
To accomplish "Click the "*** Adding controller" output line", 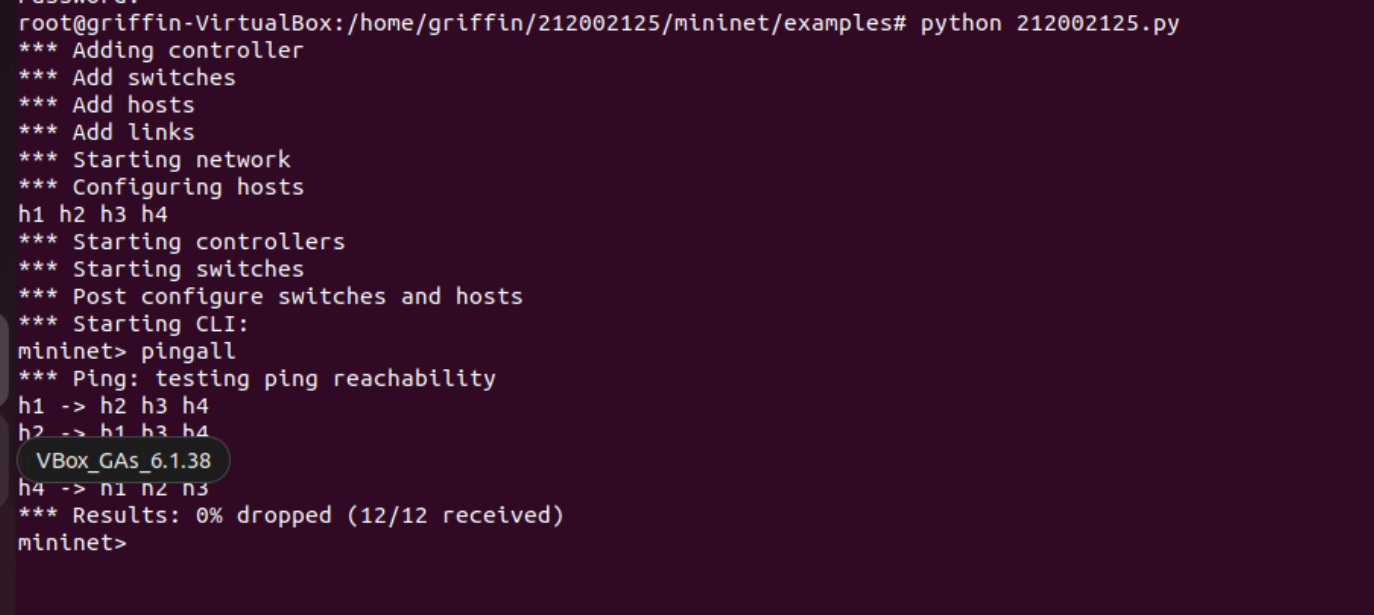I will point(160,50).
